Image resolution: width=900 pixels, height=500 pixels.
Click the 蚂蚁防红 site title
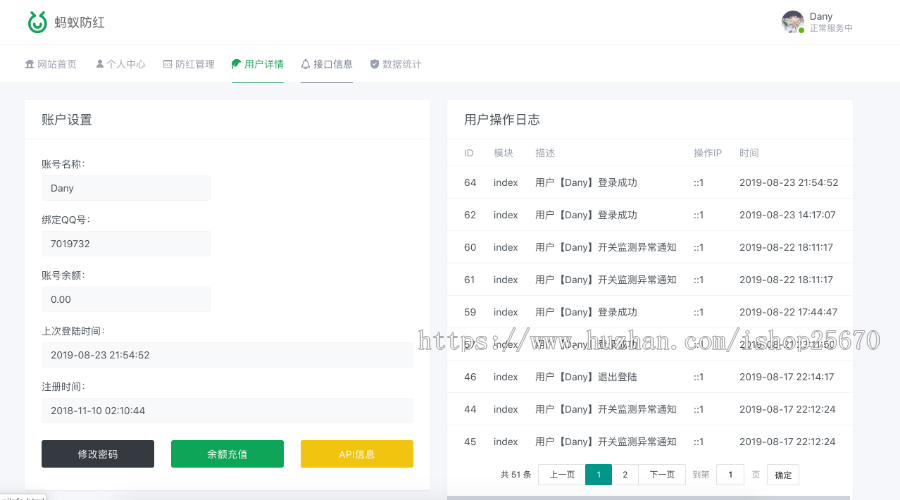(80, 22)
